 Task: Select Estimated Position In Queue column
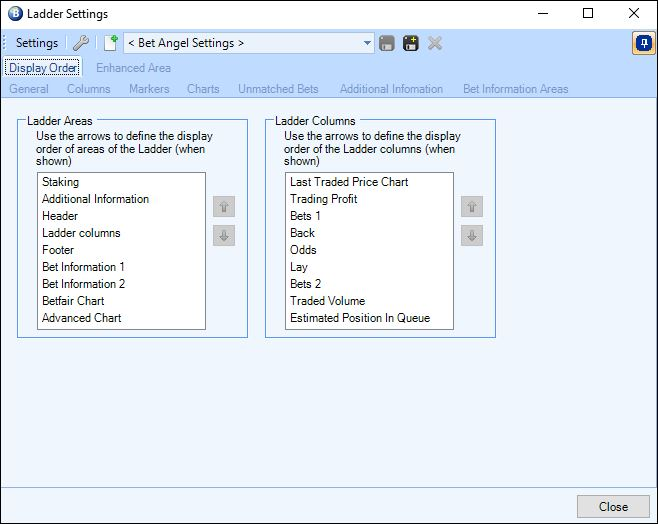360,318
